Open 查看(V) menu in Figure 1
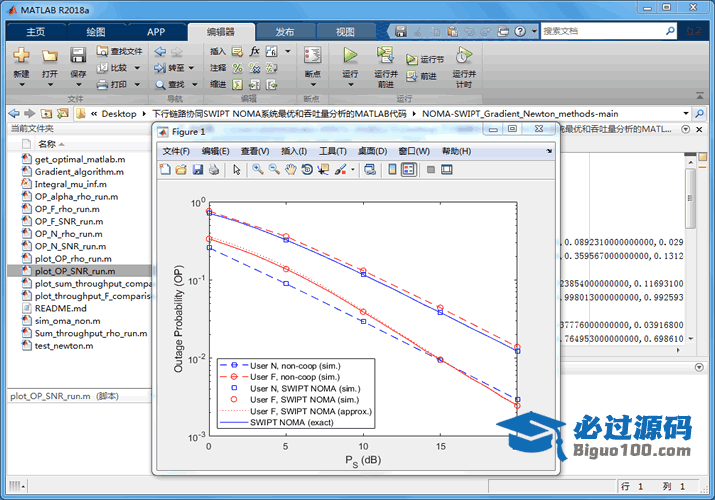The height and width of the screenshot is (500, 715). pyautogui.click(x=255, y=151)
